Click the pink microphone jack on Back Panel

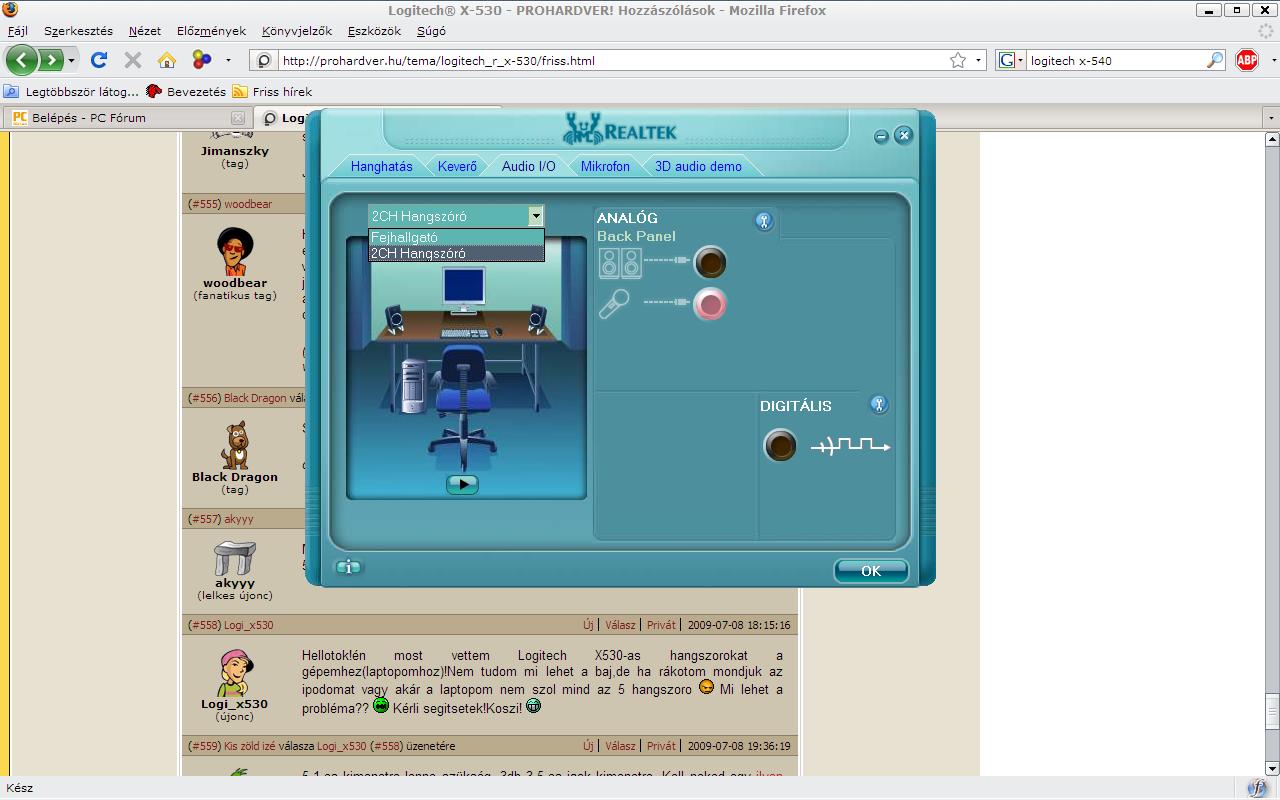710,304
